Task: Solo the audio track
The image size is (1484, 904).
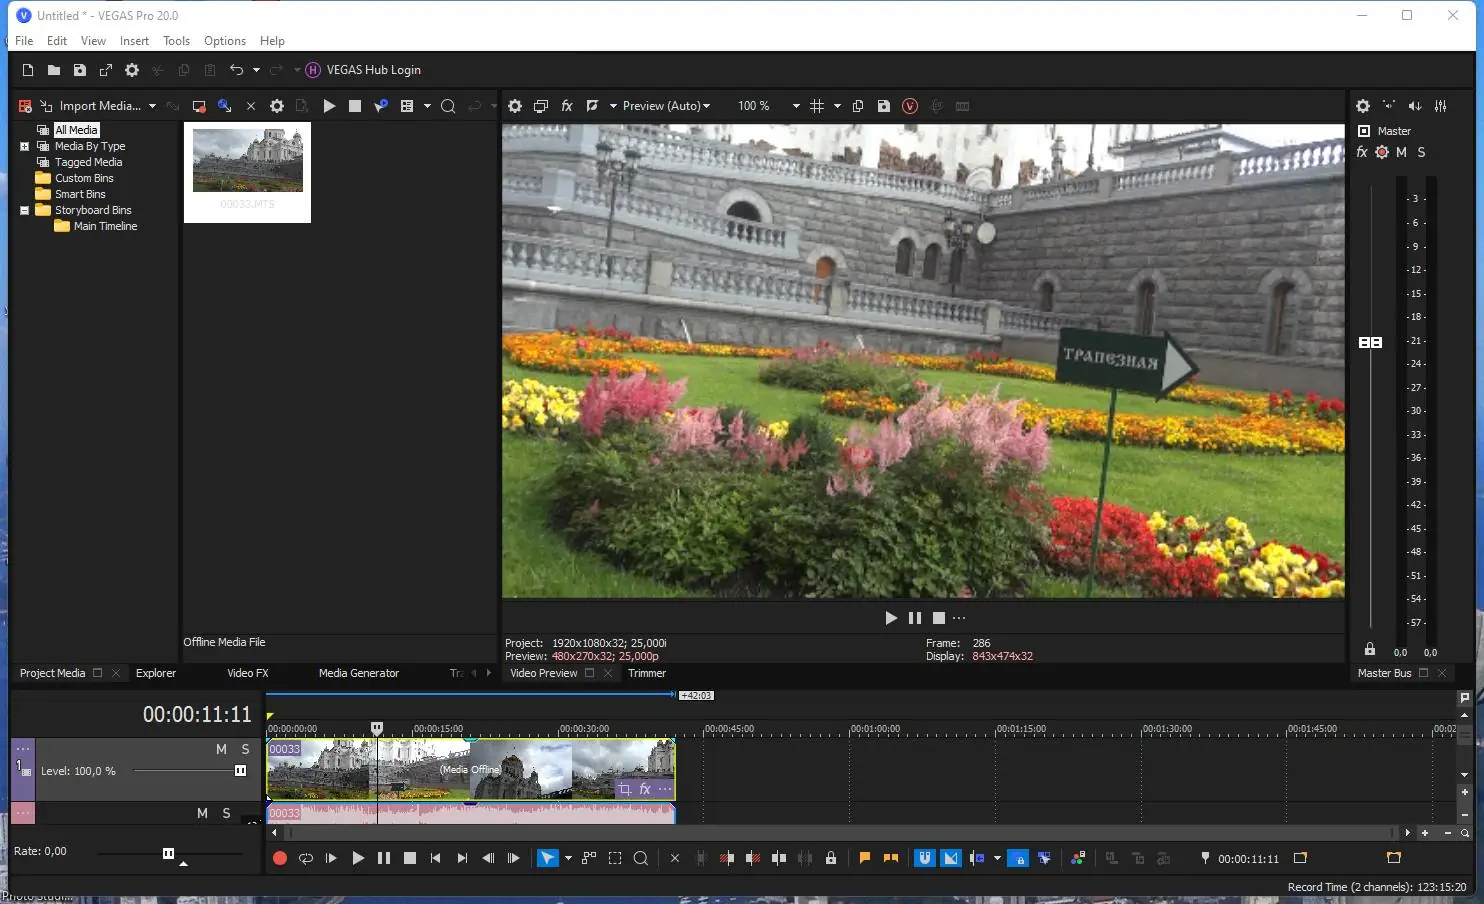Action: tap(226, 813)
